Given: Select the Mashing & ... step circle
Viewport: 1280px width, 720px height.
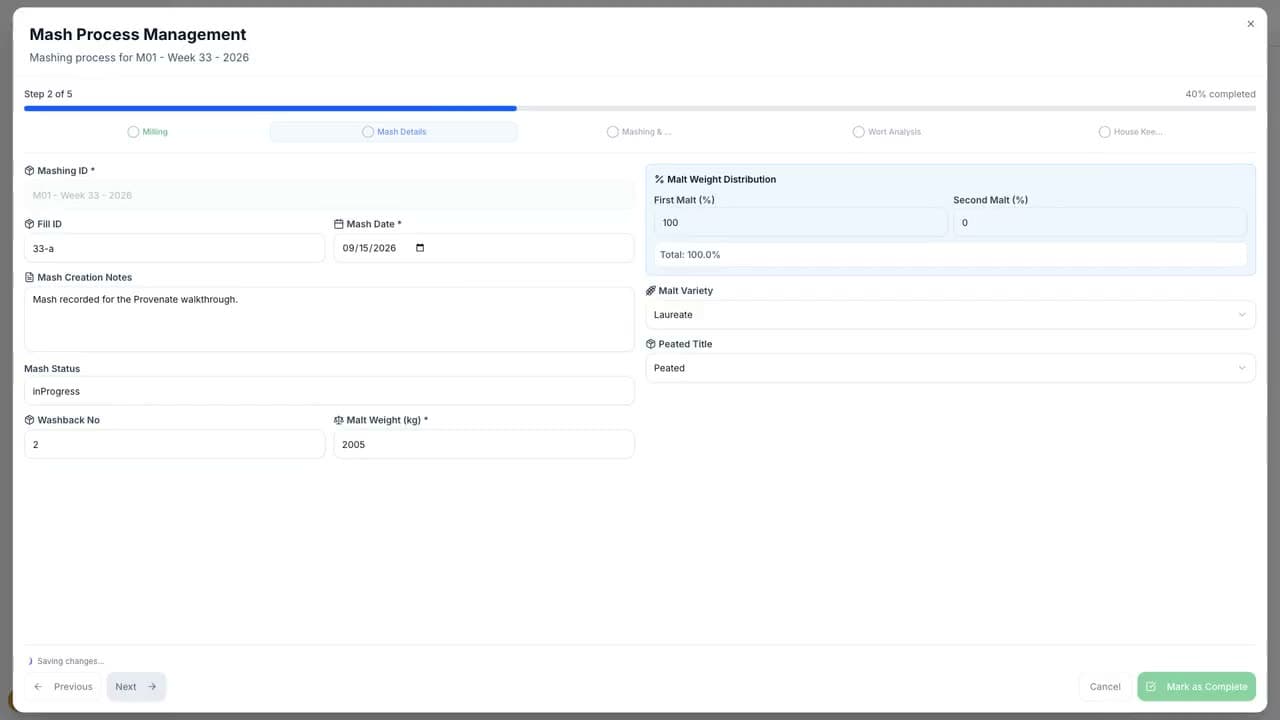Looking at the screenshot, I should click(x=613, y=132).
